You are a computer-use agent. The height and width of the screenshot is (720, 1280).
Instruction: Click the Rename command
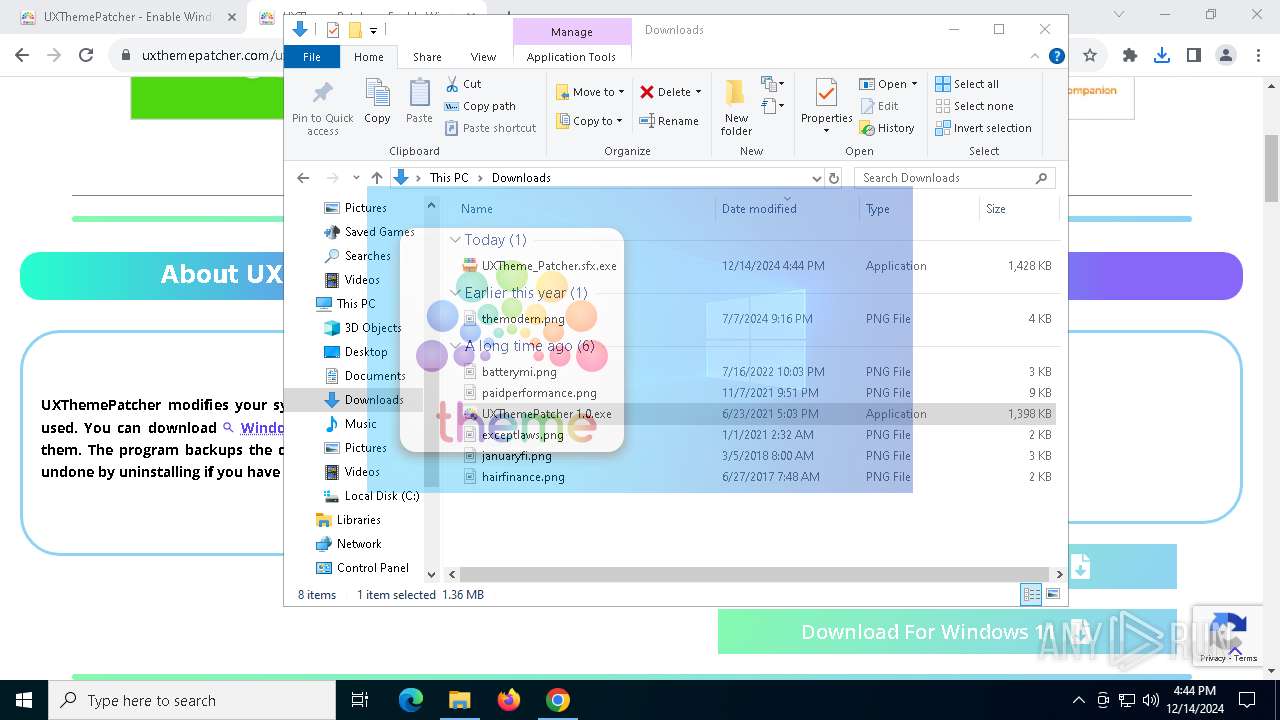click(669, 121)
